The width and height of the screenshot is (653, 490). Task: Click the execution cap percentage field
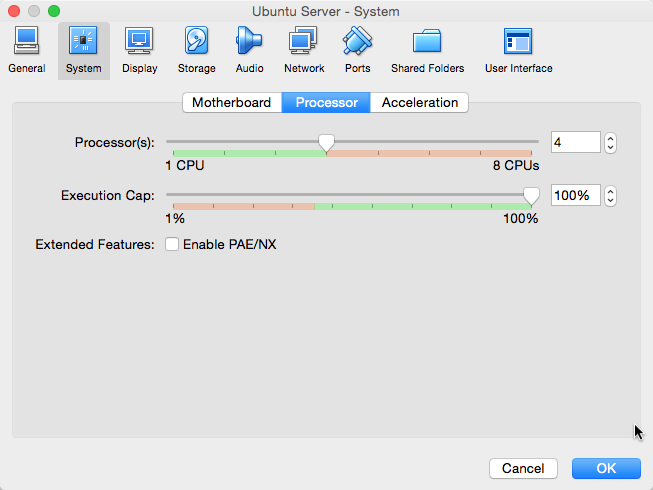[576, 195]
